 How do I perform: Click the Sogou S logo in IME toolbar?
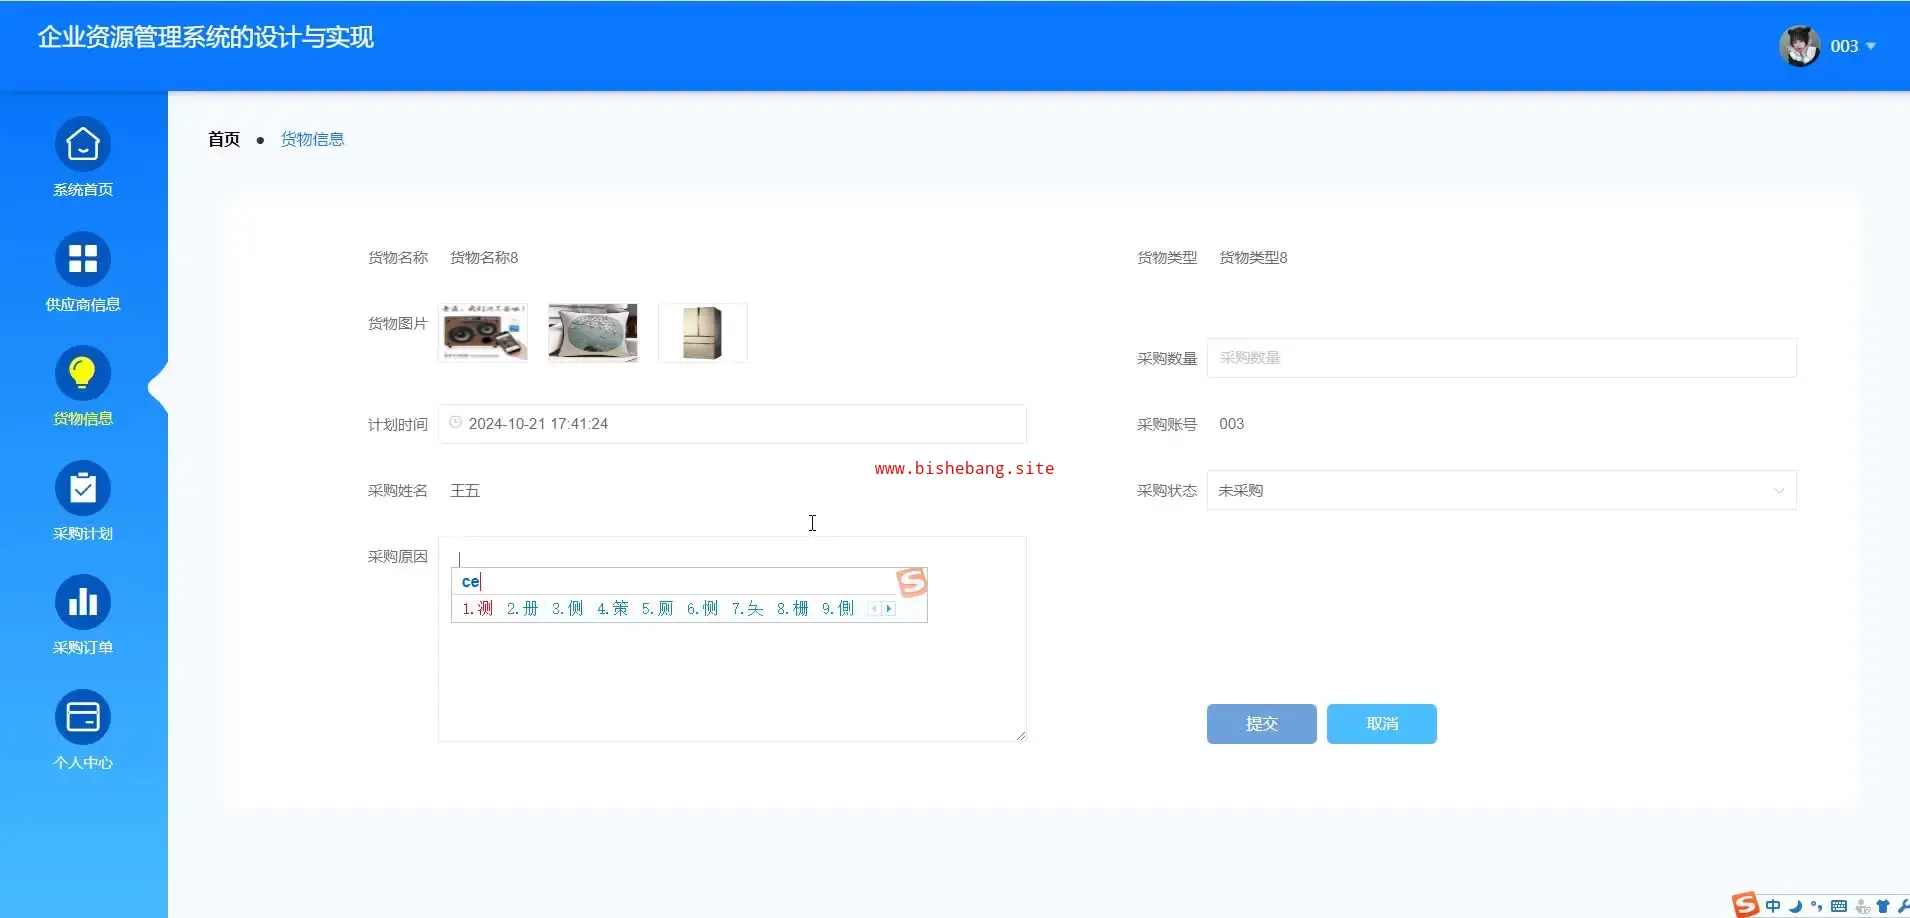coord(1745,905)
